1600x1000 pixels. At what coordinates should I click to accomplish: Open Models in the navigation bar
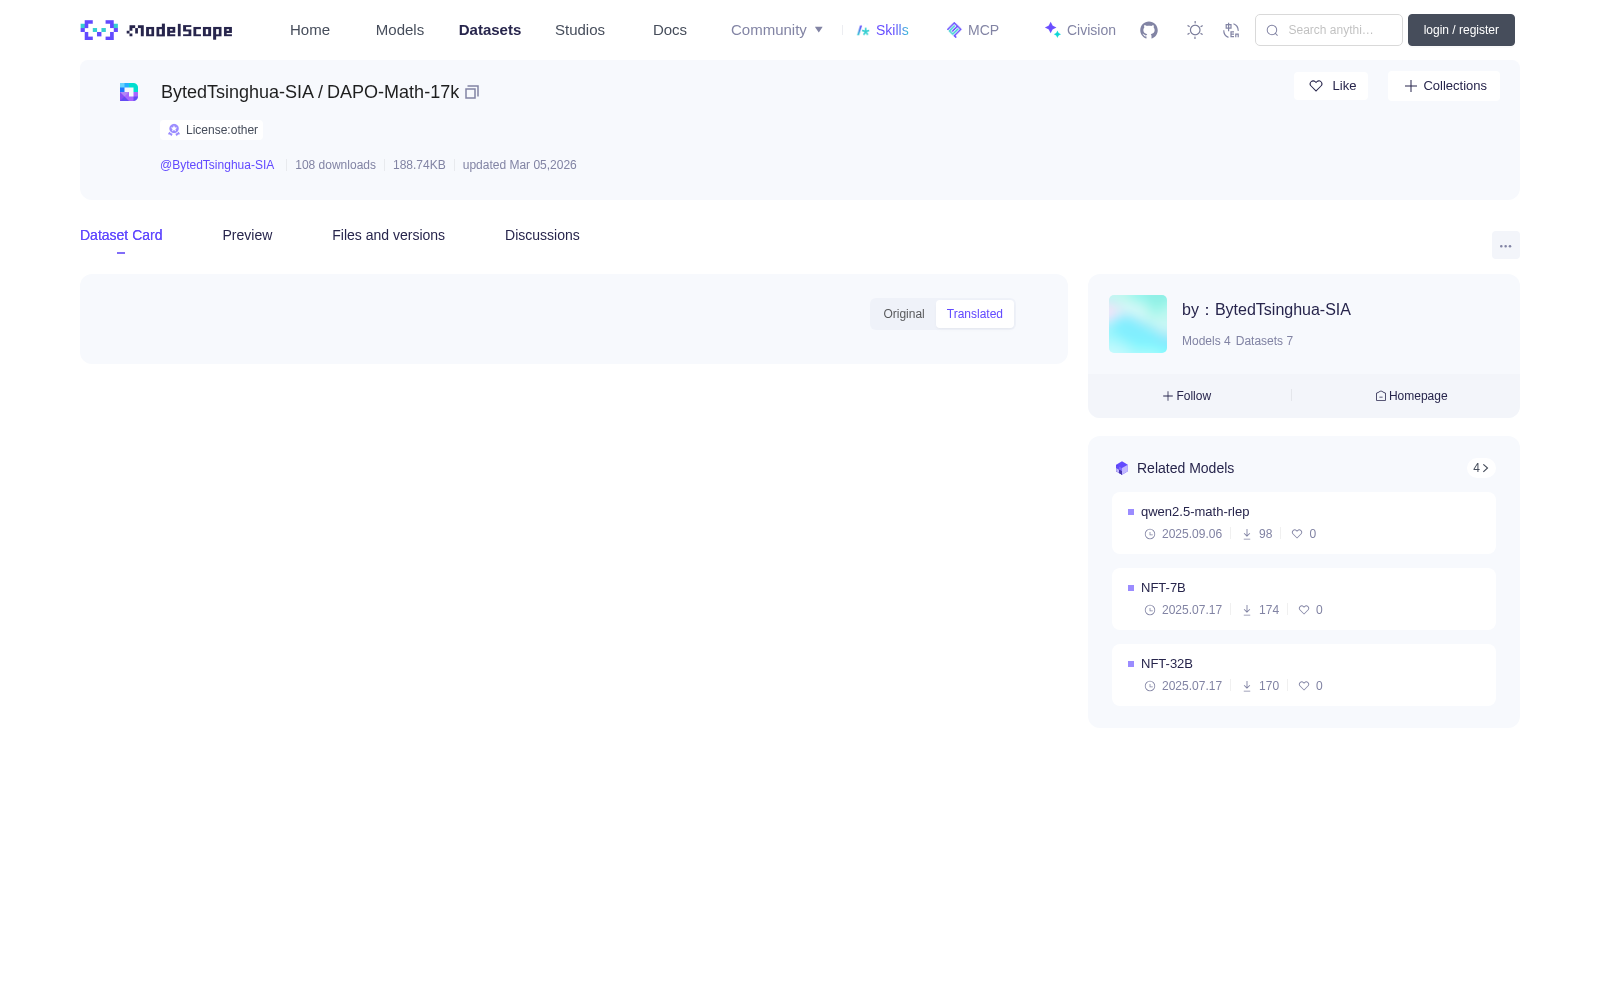(400, 30)
